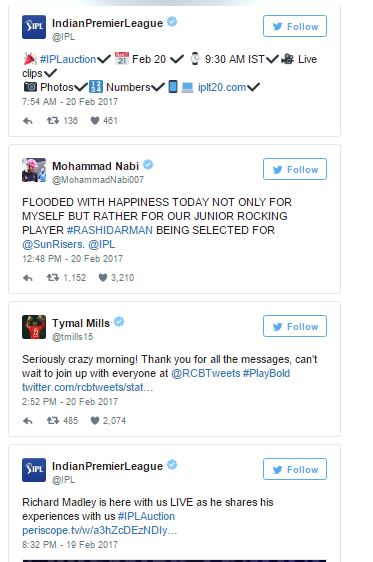Image resolution: width=373 pixels, height=562 pixels.
Task: Like the IPL tweet with 461 likes
Action: coord(95,121)
